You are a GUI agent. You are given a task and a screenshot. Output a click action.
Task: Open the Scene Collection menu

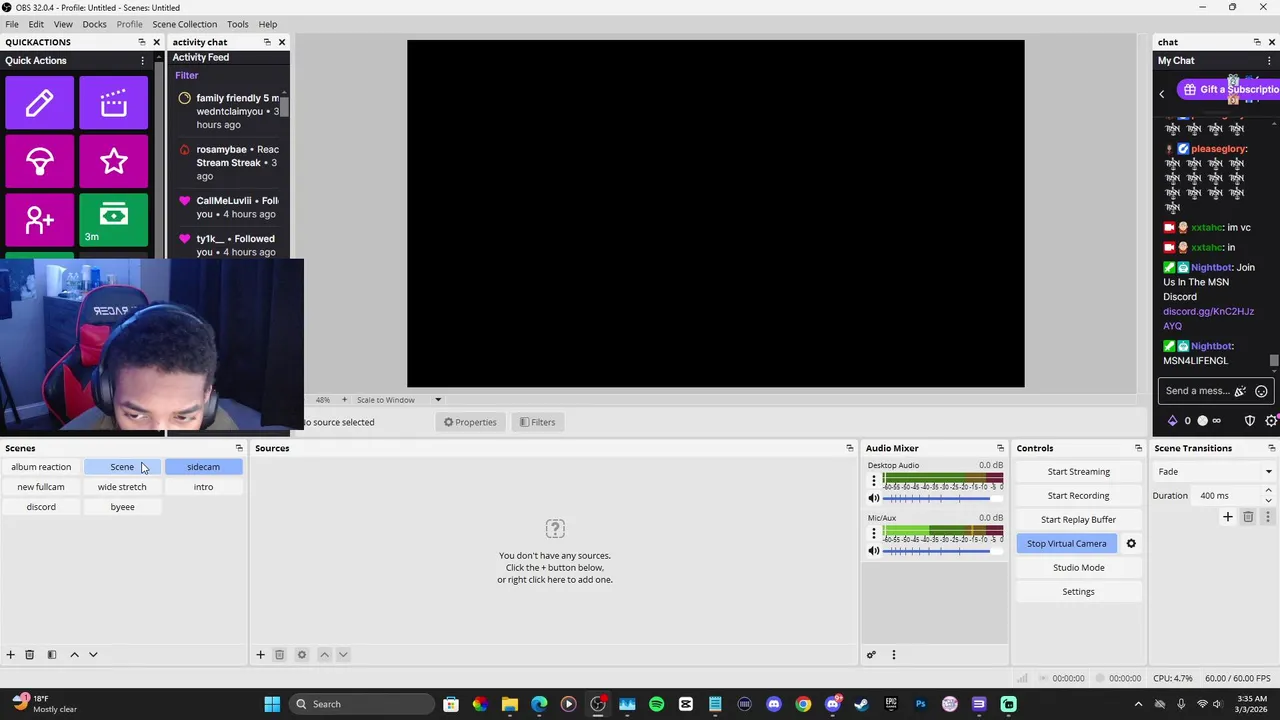tap(184, 24)
